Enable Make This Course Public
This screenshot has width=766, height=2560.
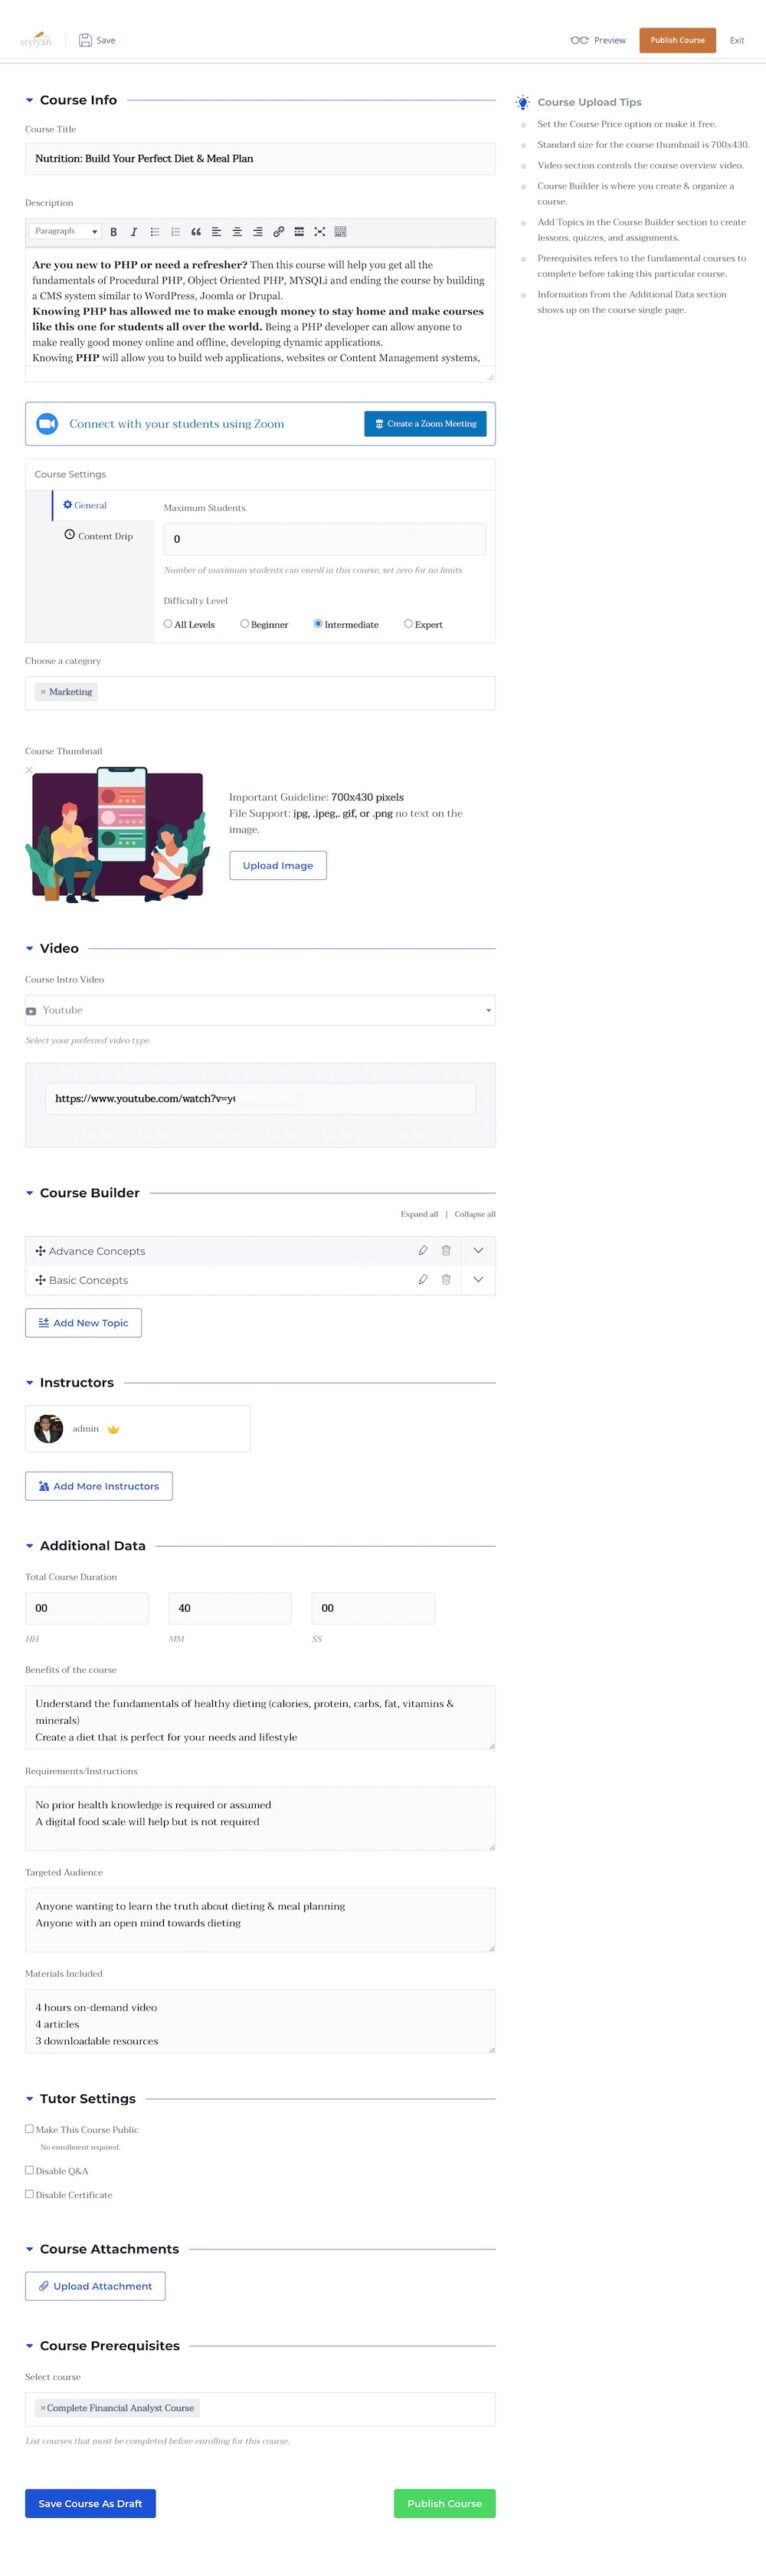[x=29, y=2128]
